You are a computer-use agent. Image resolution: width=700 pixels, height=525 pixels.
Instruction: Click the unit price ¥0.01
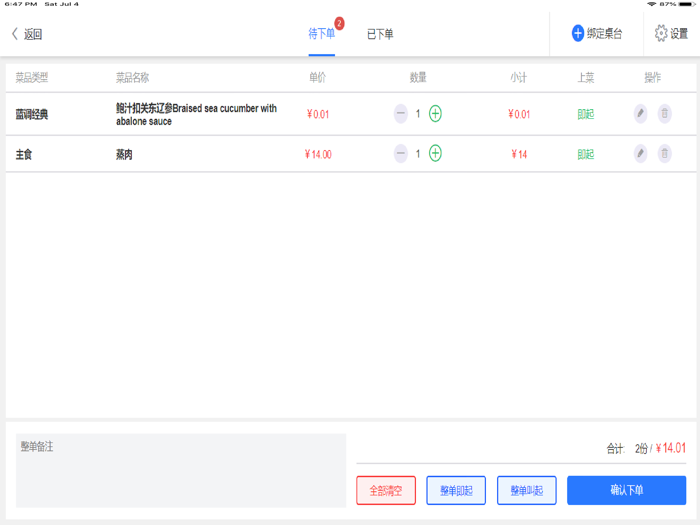click(318, 114)
